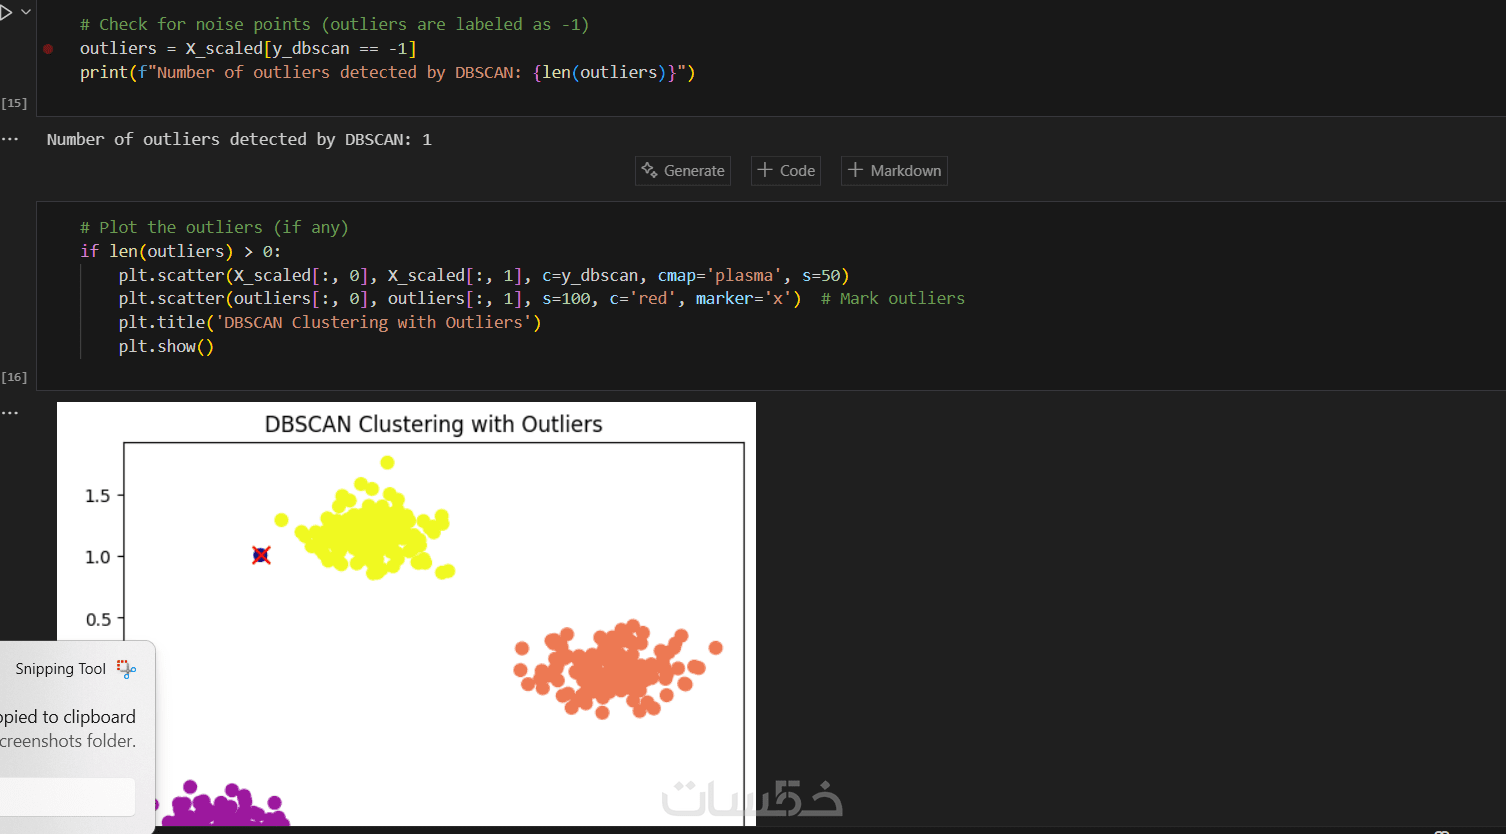The height and width of the screenshot is (834, 1506).
Task: Place the cursor on the plt.show() line
Action: point(166,347)
